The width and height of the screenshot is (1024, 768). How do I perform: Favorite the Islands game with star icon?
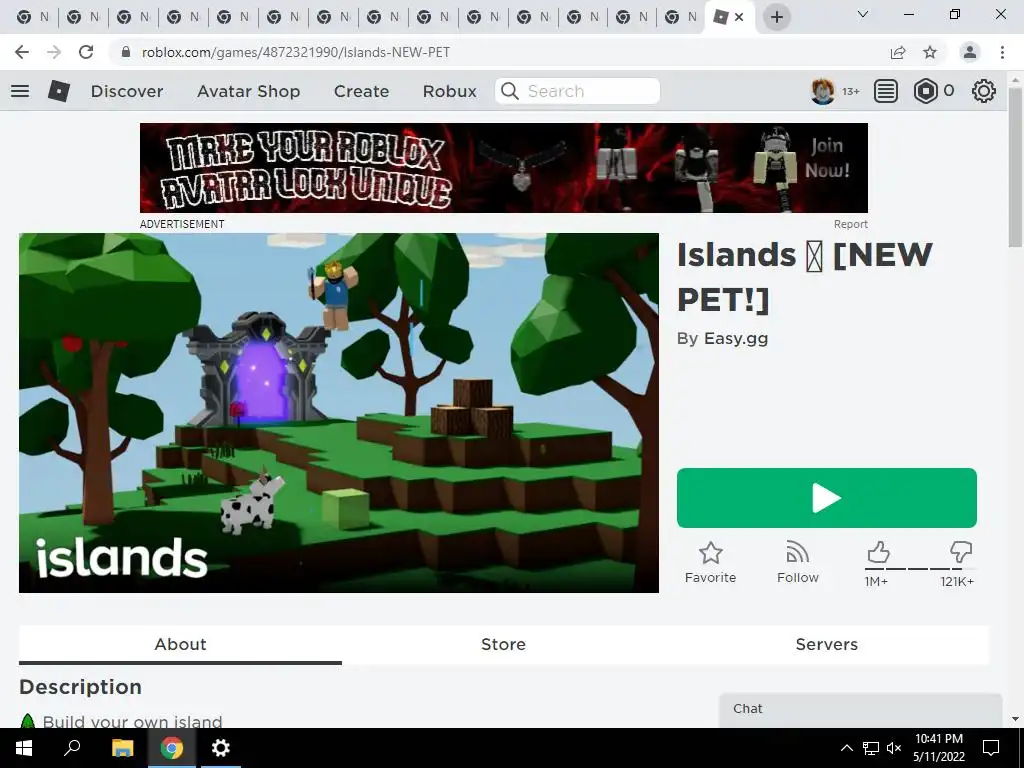point(711,562)
